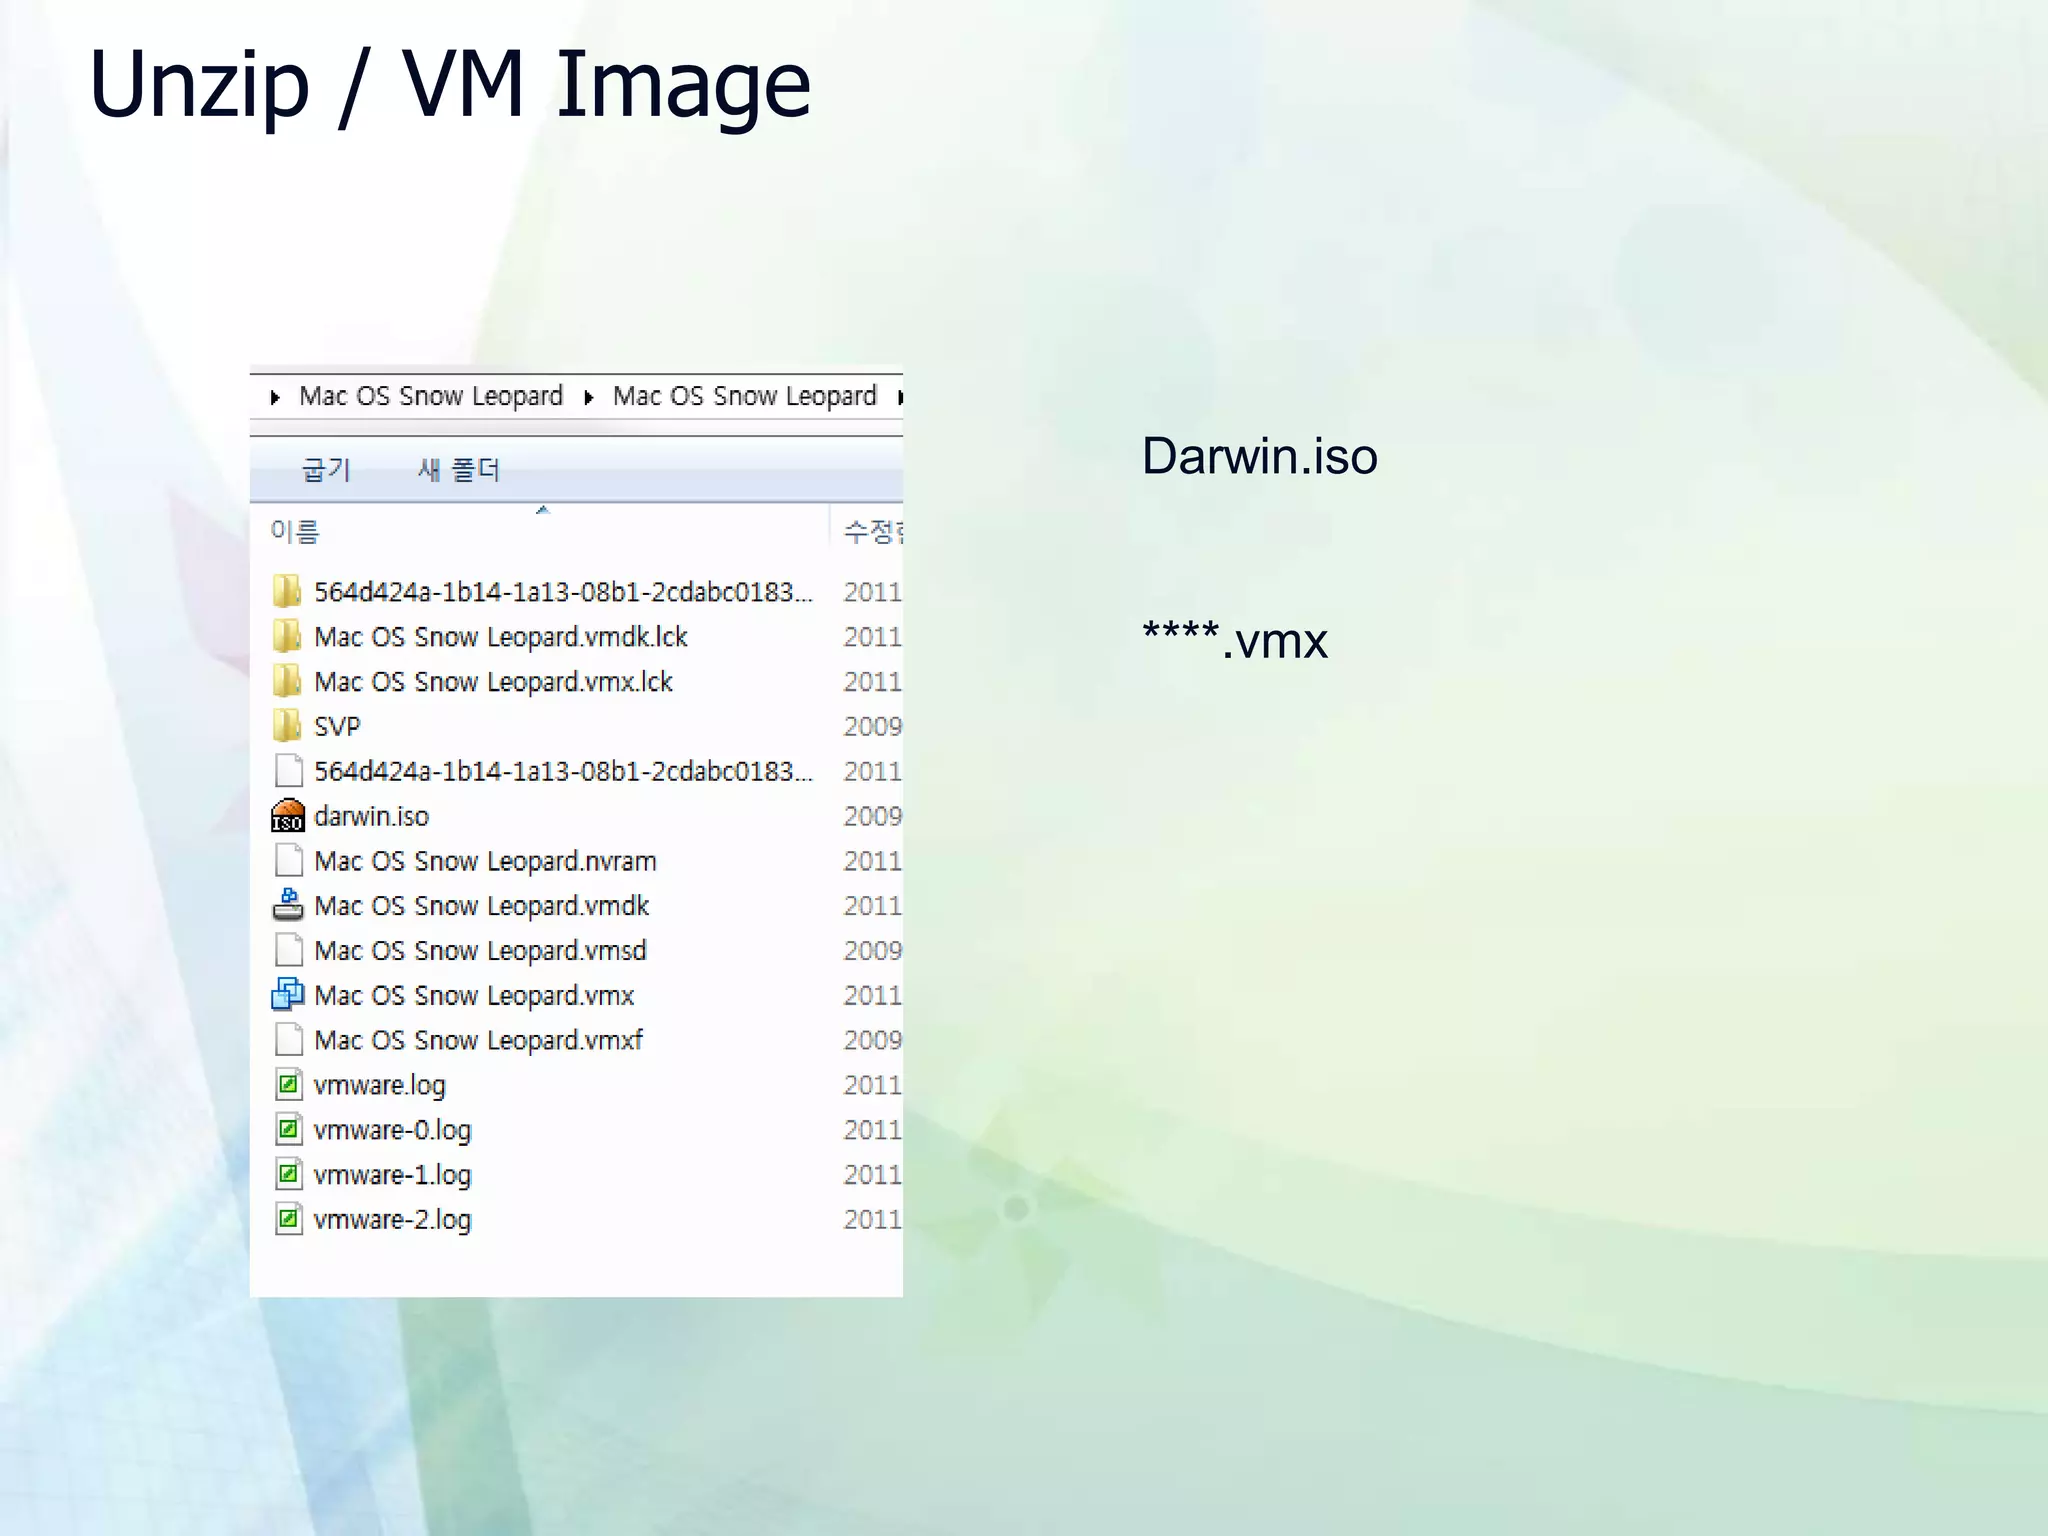Click the sort direction arrow above name column
Image resolution: width=2048 pixels, height=1536 pixels.
[543, 510]
